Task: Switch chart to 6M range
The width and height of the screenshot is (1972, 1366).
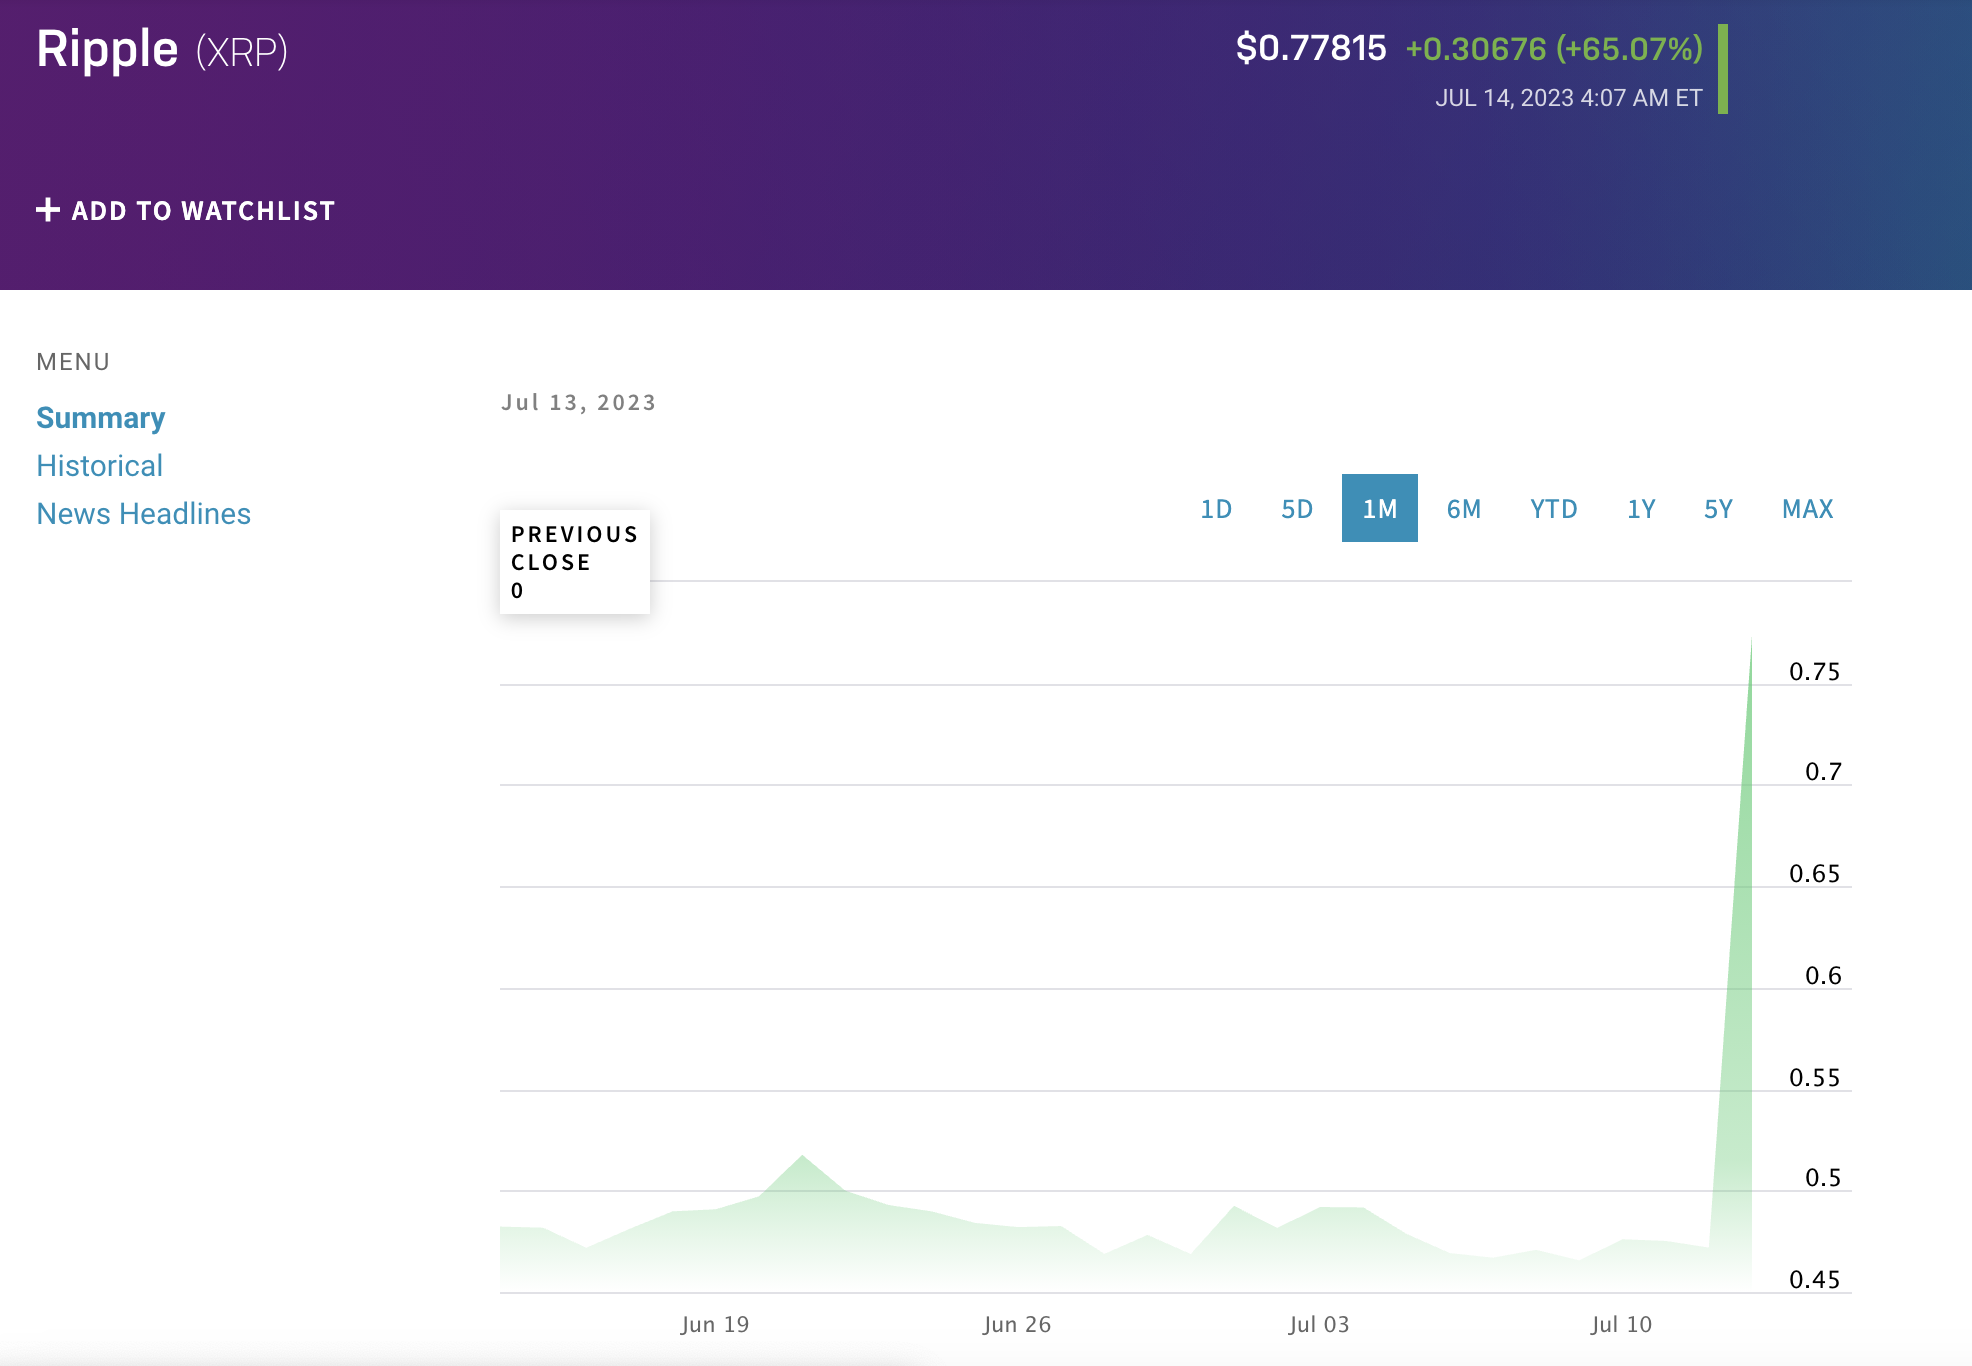Action: tap(1463, 509)
